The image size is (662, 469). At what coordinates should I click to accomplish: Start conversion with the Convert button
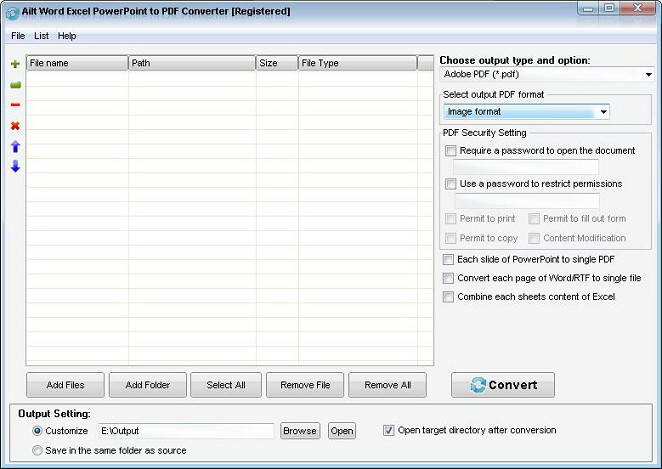[503, 385]
